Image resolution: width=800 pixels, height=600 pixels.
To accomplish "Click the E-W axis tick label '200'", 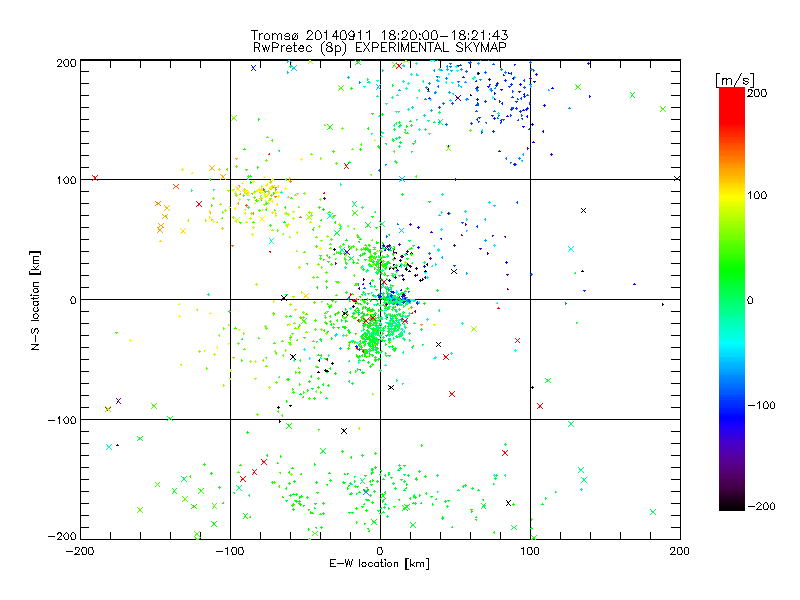I will pos(680,551).
